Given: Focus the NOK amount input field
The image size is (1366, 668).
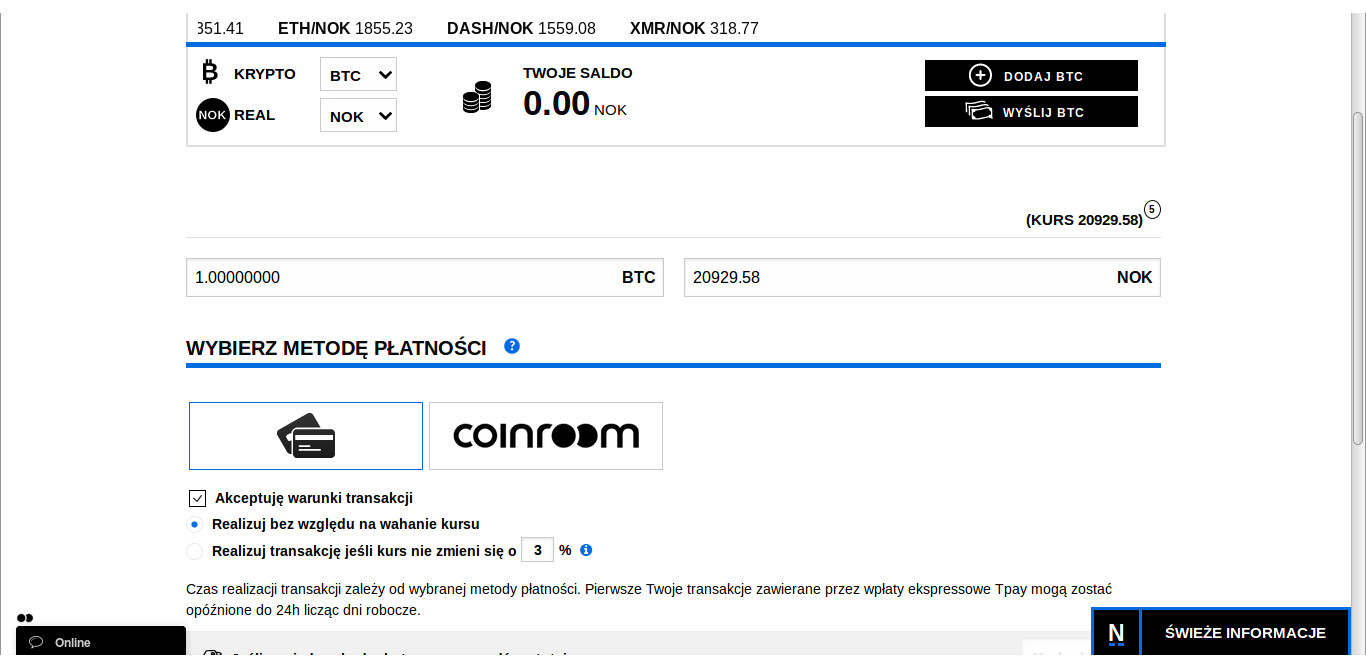Looking at the screenshot, I should (922, 278).
